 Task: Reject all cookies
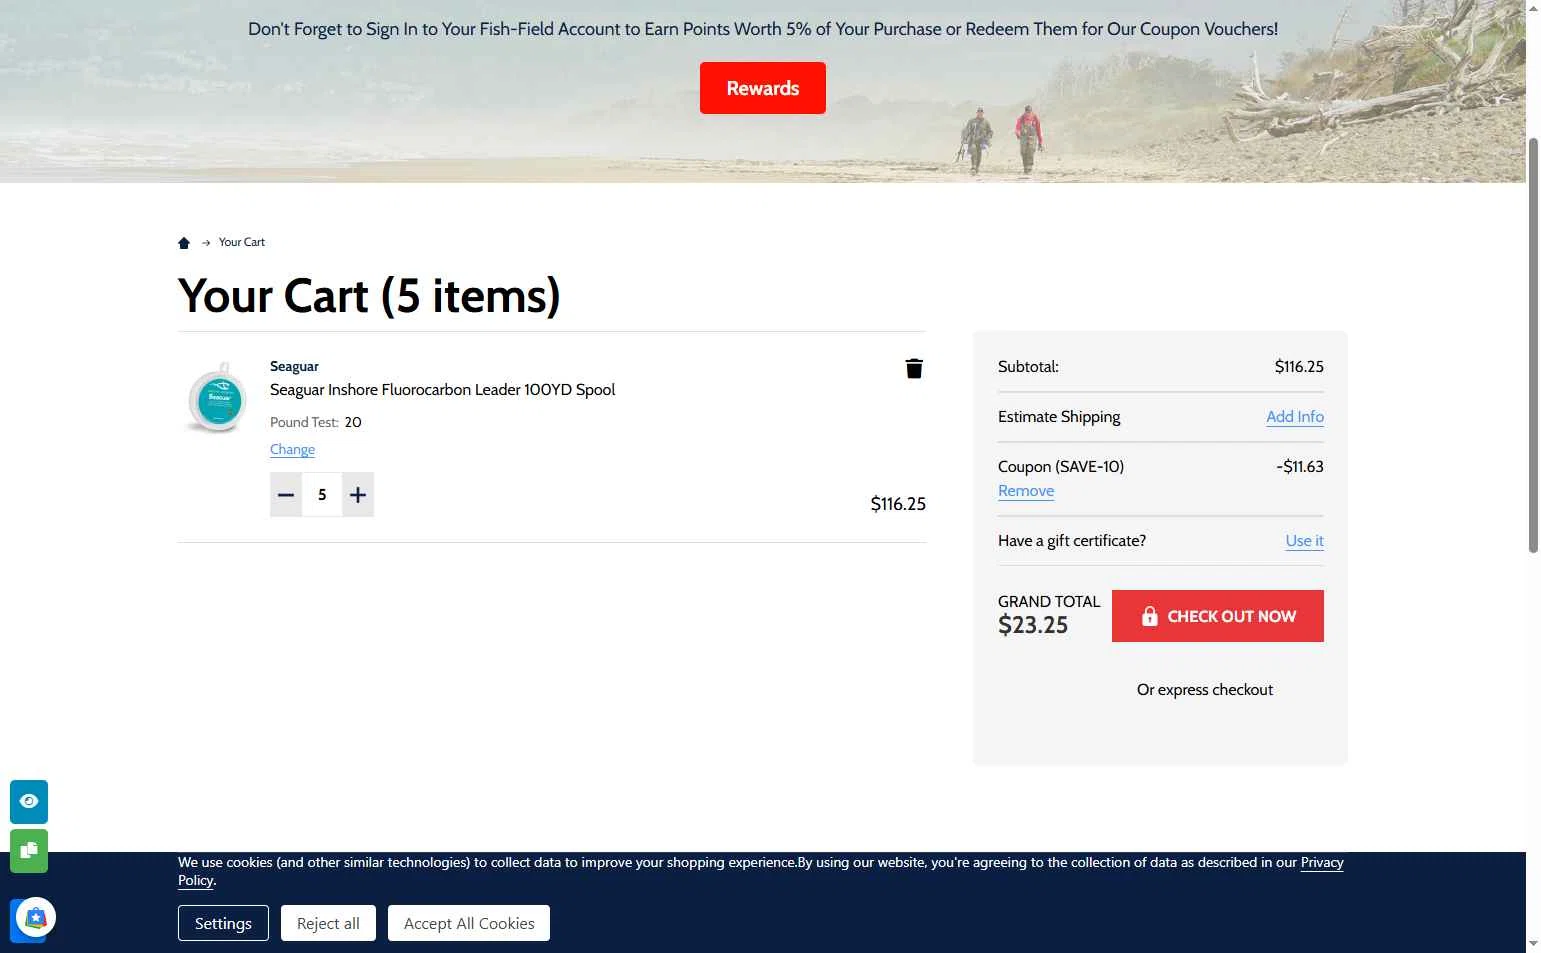click(x=328, y=923)
